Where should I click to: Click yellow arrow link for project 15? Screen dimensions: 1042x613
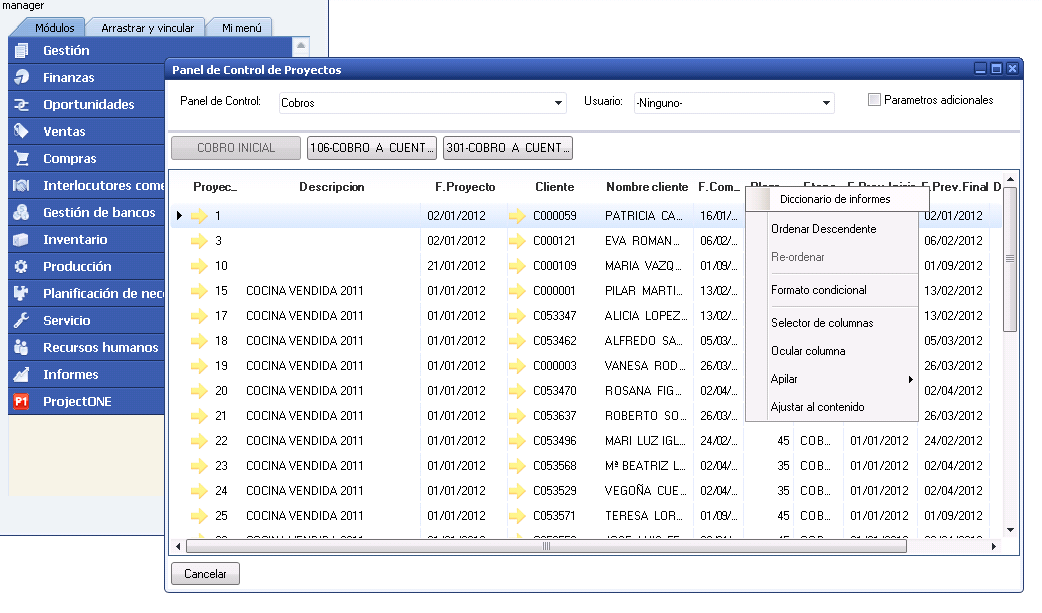(199, 290)
